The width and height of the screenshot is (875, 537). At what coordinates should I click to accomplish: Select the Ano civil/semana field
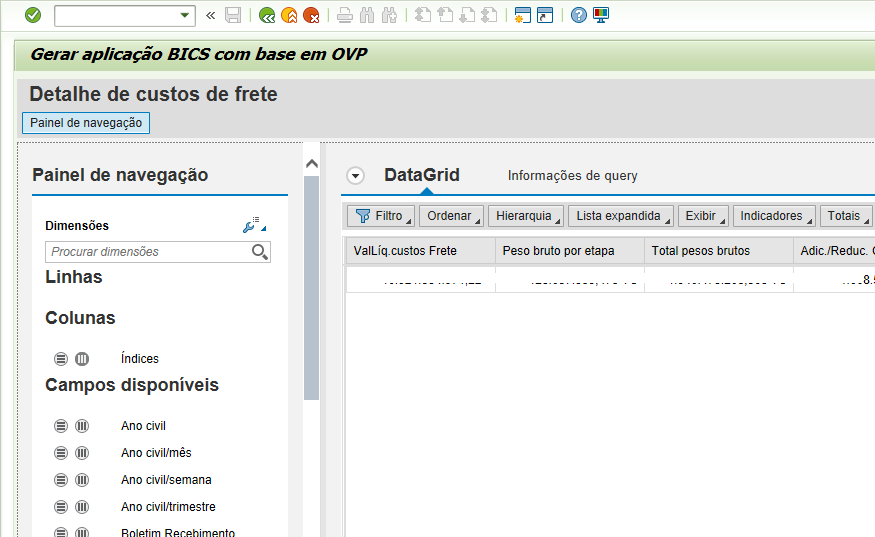point(166,480)
